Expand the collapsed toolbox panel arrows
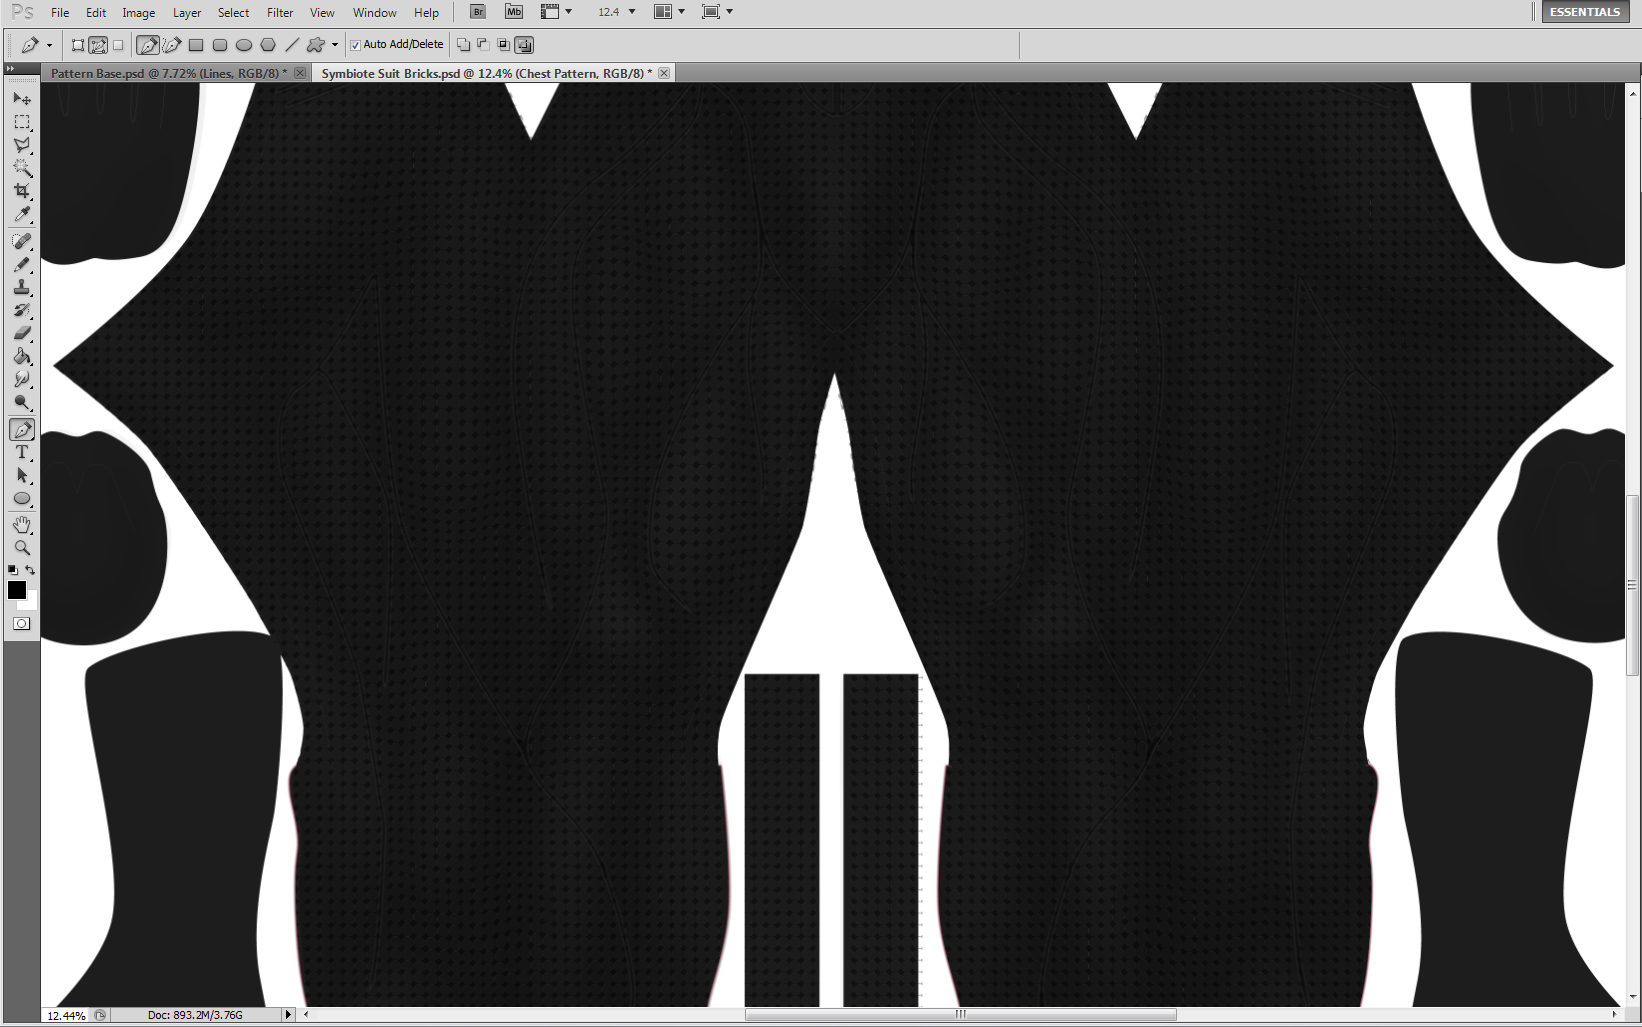The width and height of the screenshot is (1642, 1027). 10,69
